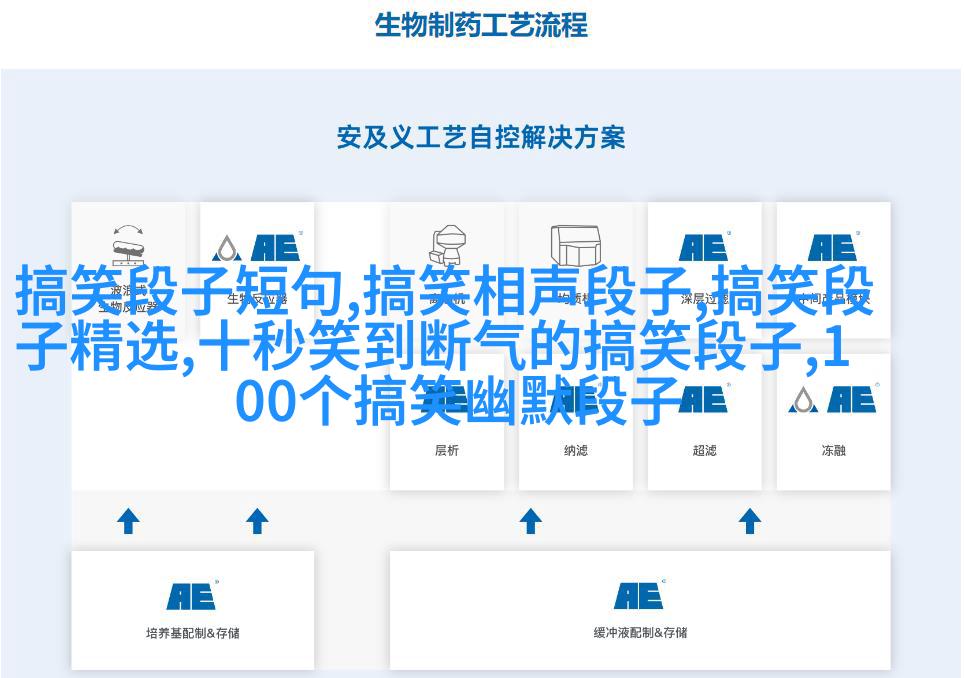
Task: Click the box-shaped homogenizer equipment icon
Action: click(x=575, y=245)
